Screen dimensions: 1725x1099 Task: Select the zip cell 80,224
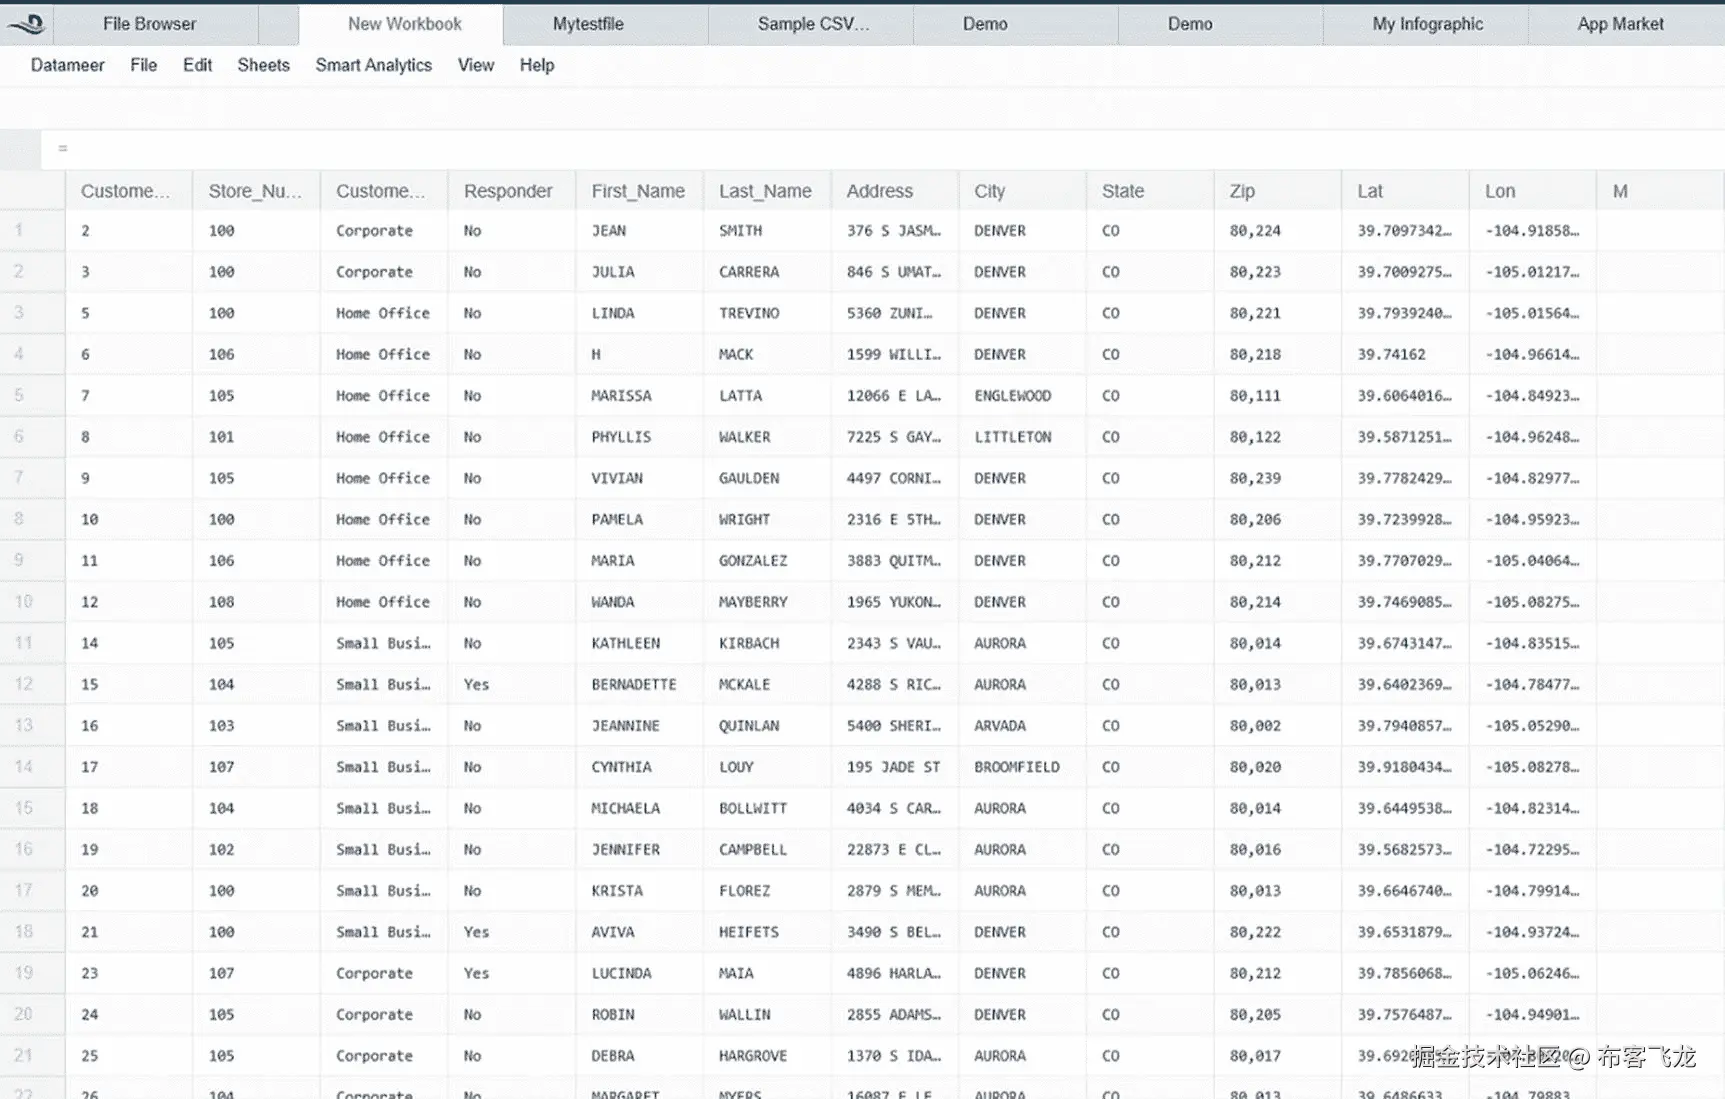[1278, 231]
